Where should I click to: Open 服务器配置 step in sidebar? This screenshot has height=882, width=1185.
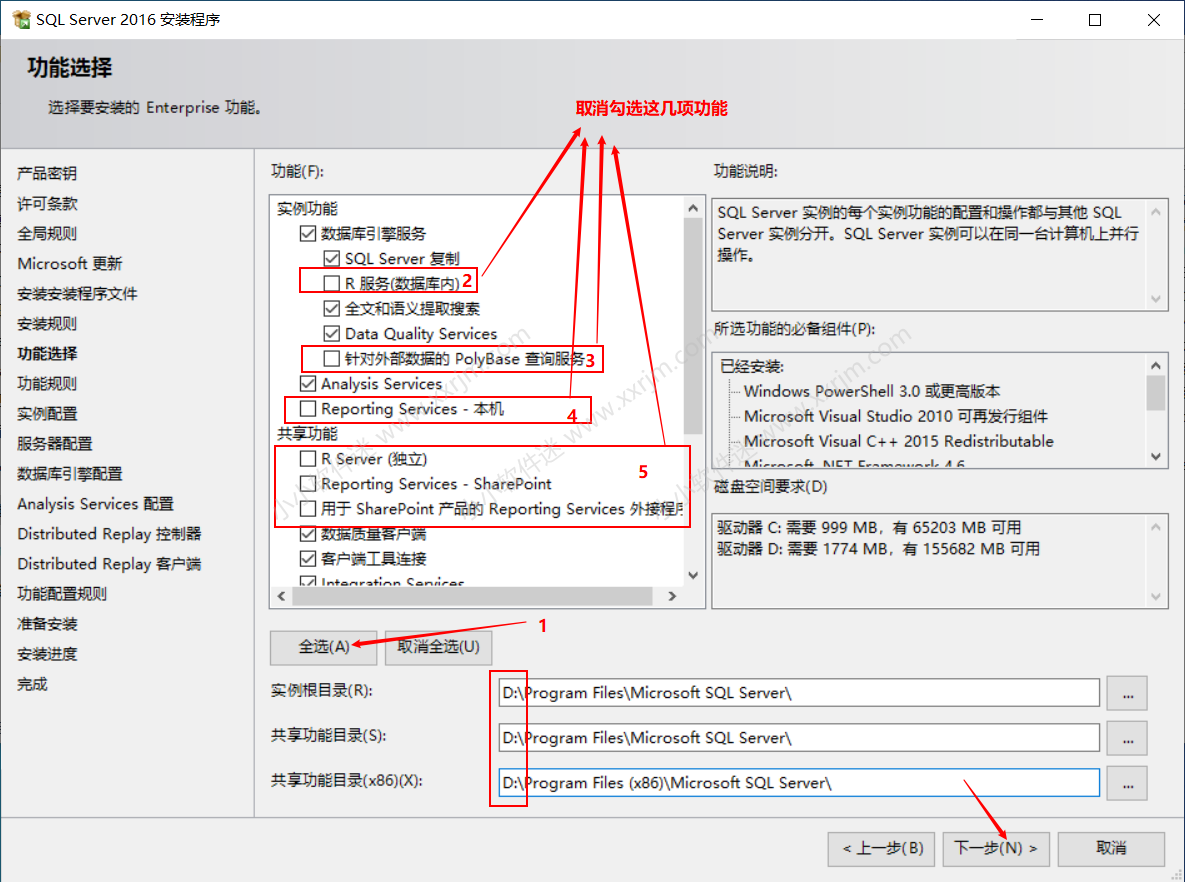[x=55, y=443]
